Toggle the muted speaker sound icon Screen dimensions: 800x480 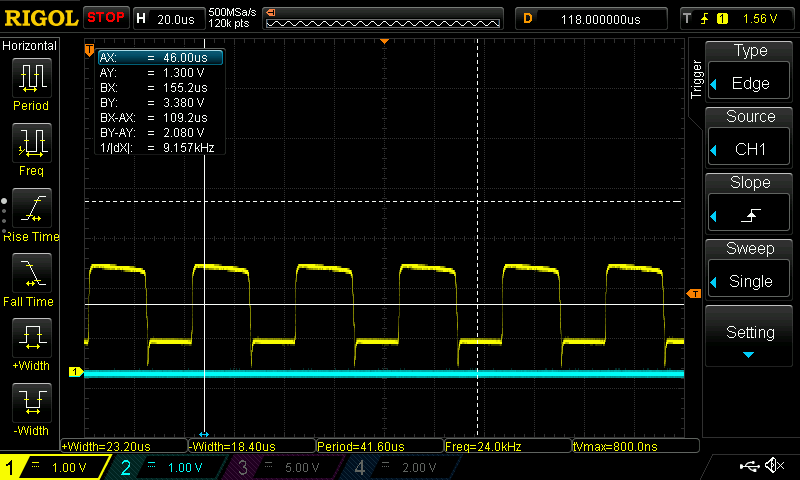pyautogui.click(x=774, y=466)
